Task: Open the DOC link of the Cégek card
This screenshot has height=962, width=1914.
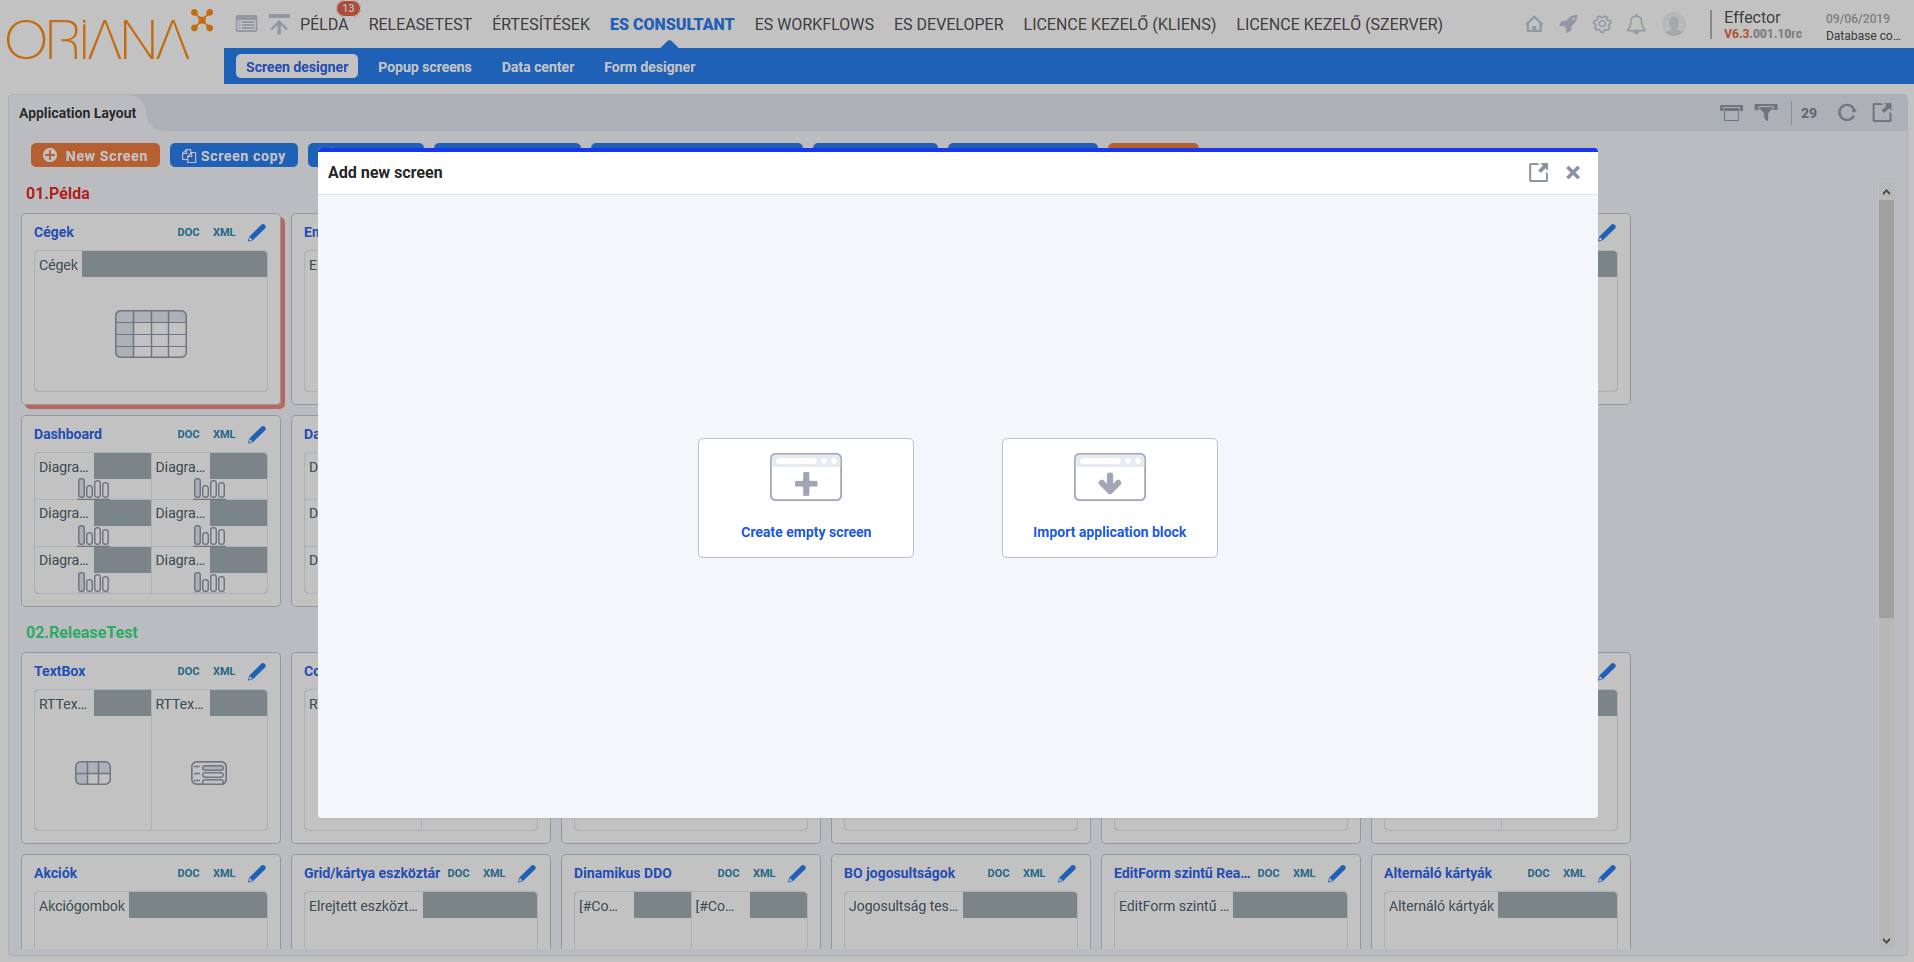Action: click(189, 232)
